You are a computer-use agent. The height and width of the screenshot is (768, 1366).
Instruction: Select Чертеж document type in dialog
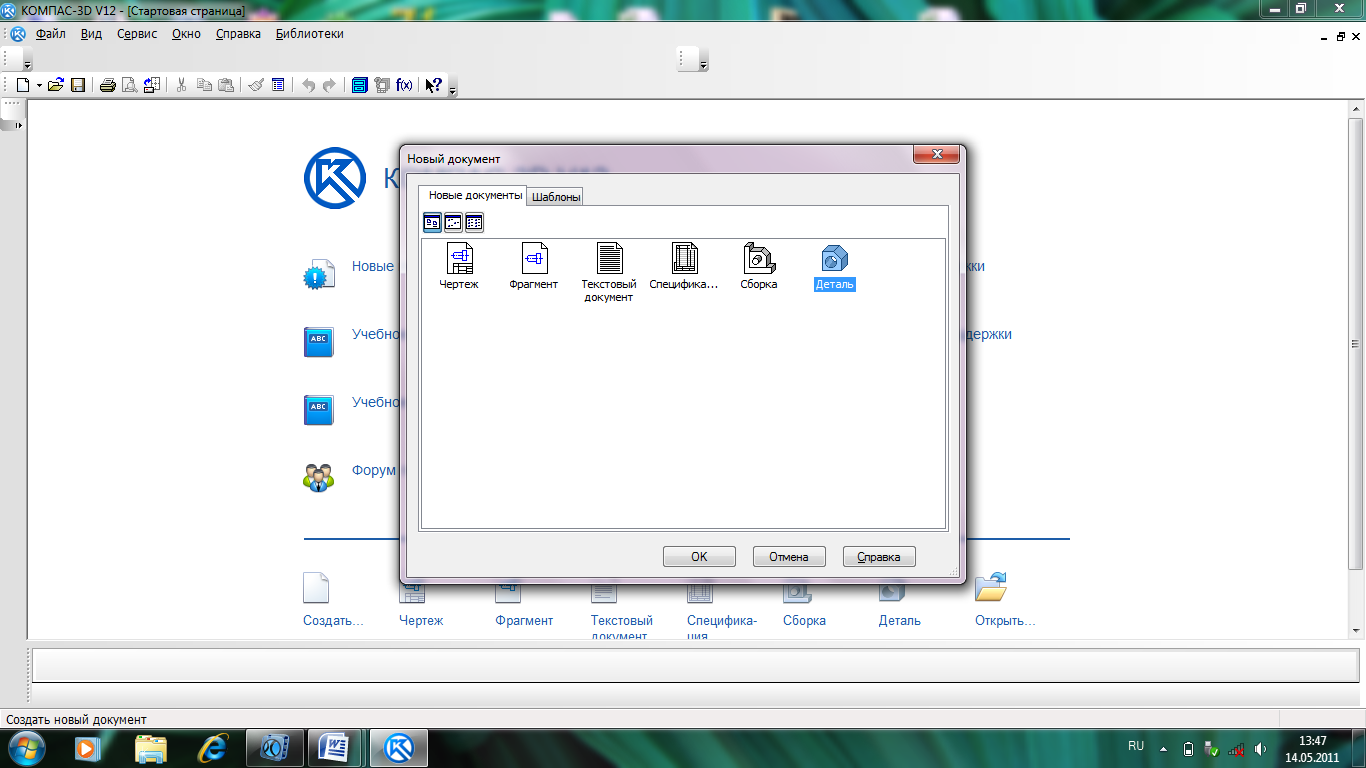click(459, 266)
